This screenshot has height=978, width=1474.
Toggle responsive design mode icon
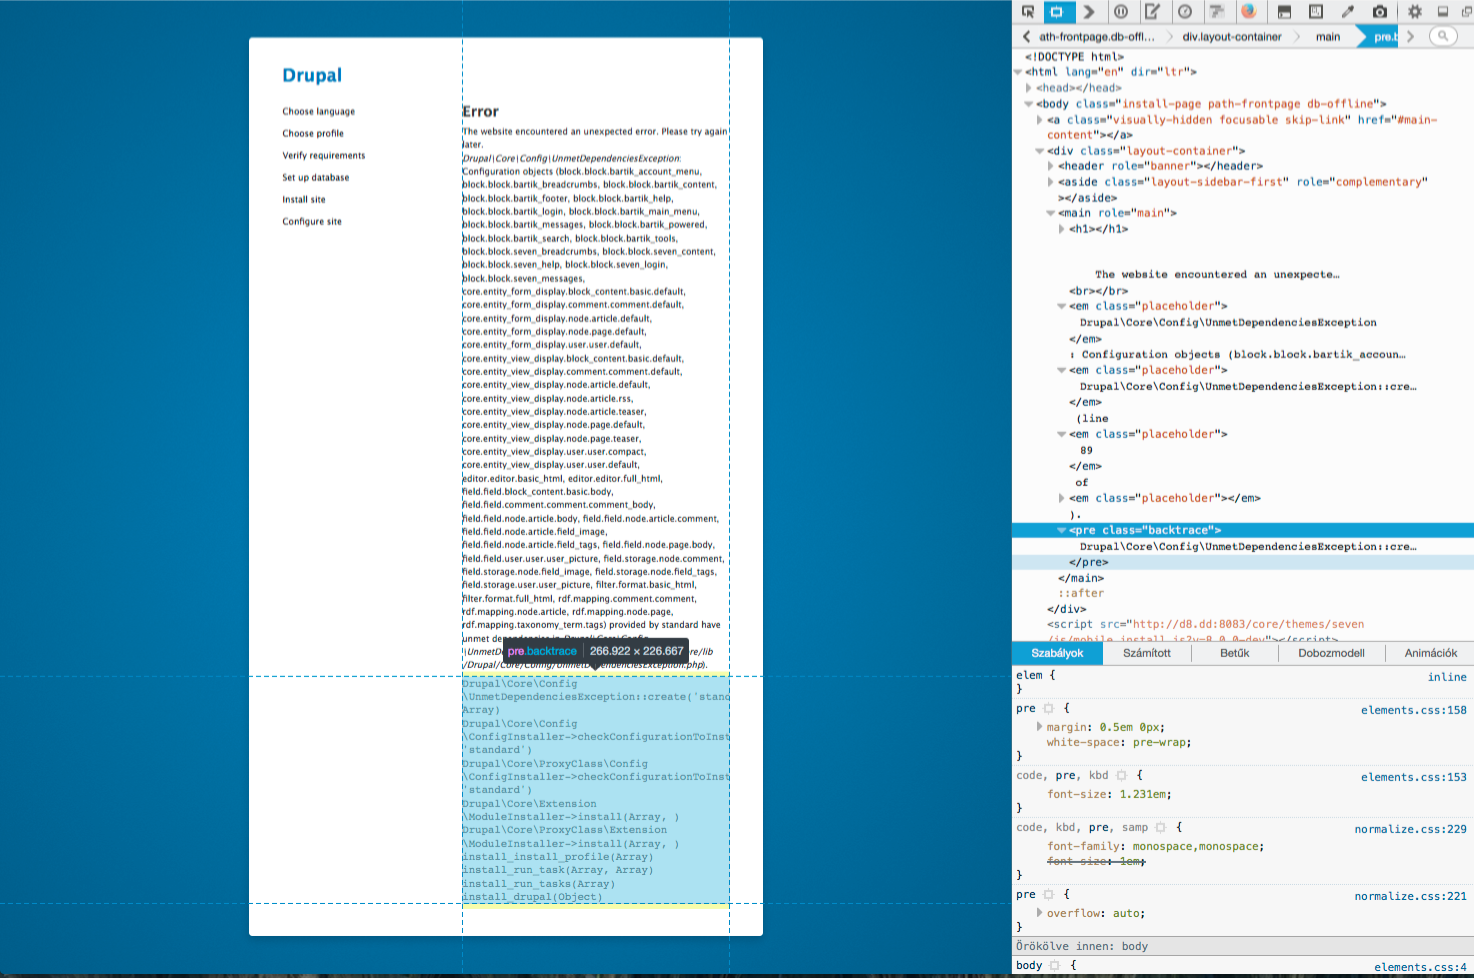click(x=1316, y=12)
